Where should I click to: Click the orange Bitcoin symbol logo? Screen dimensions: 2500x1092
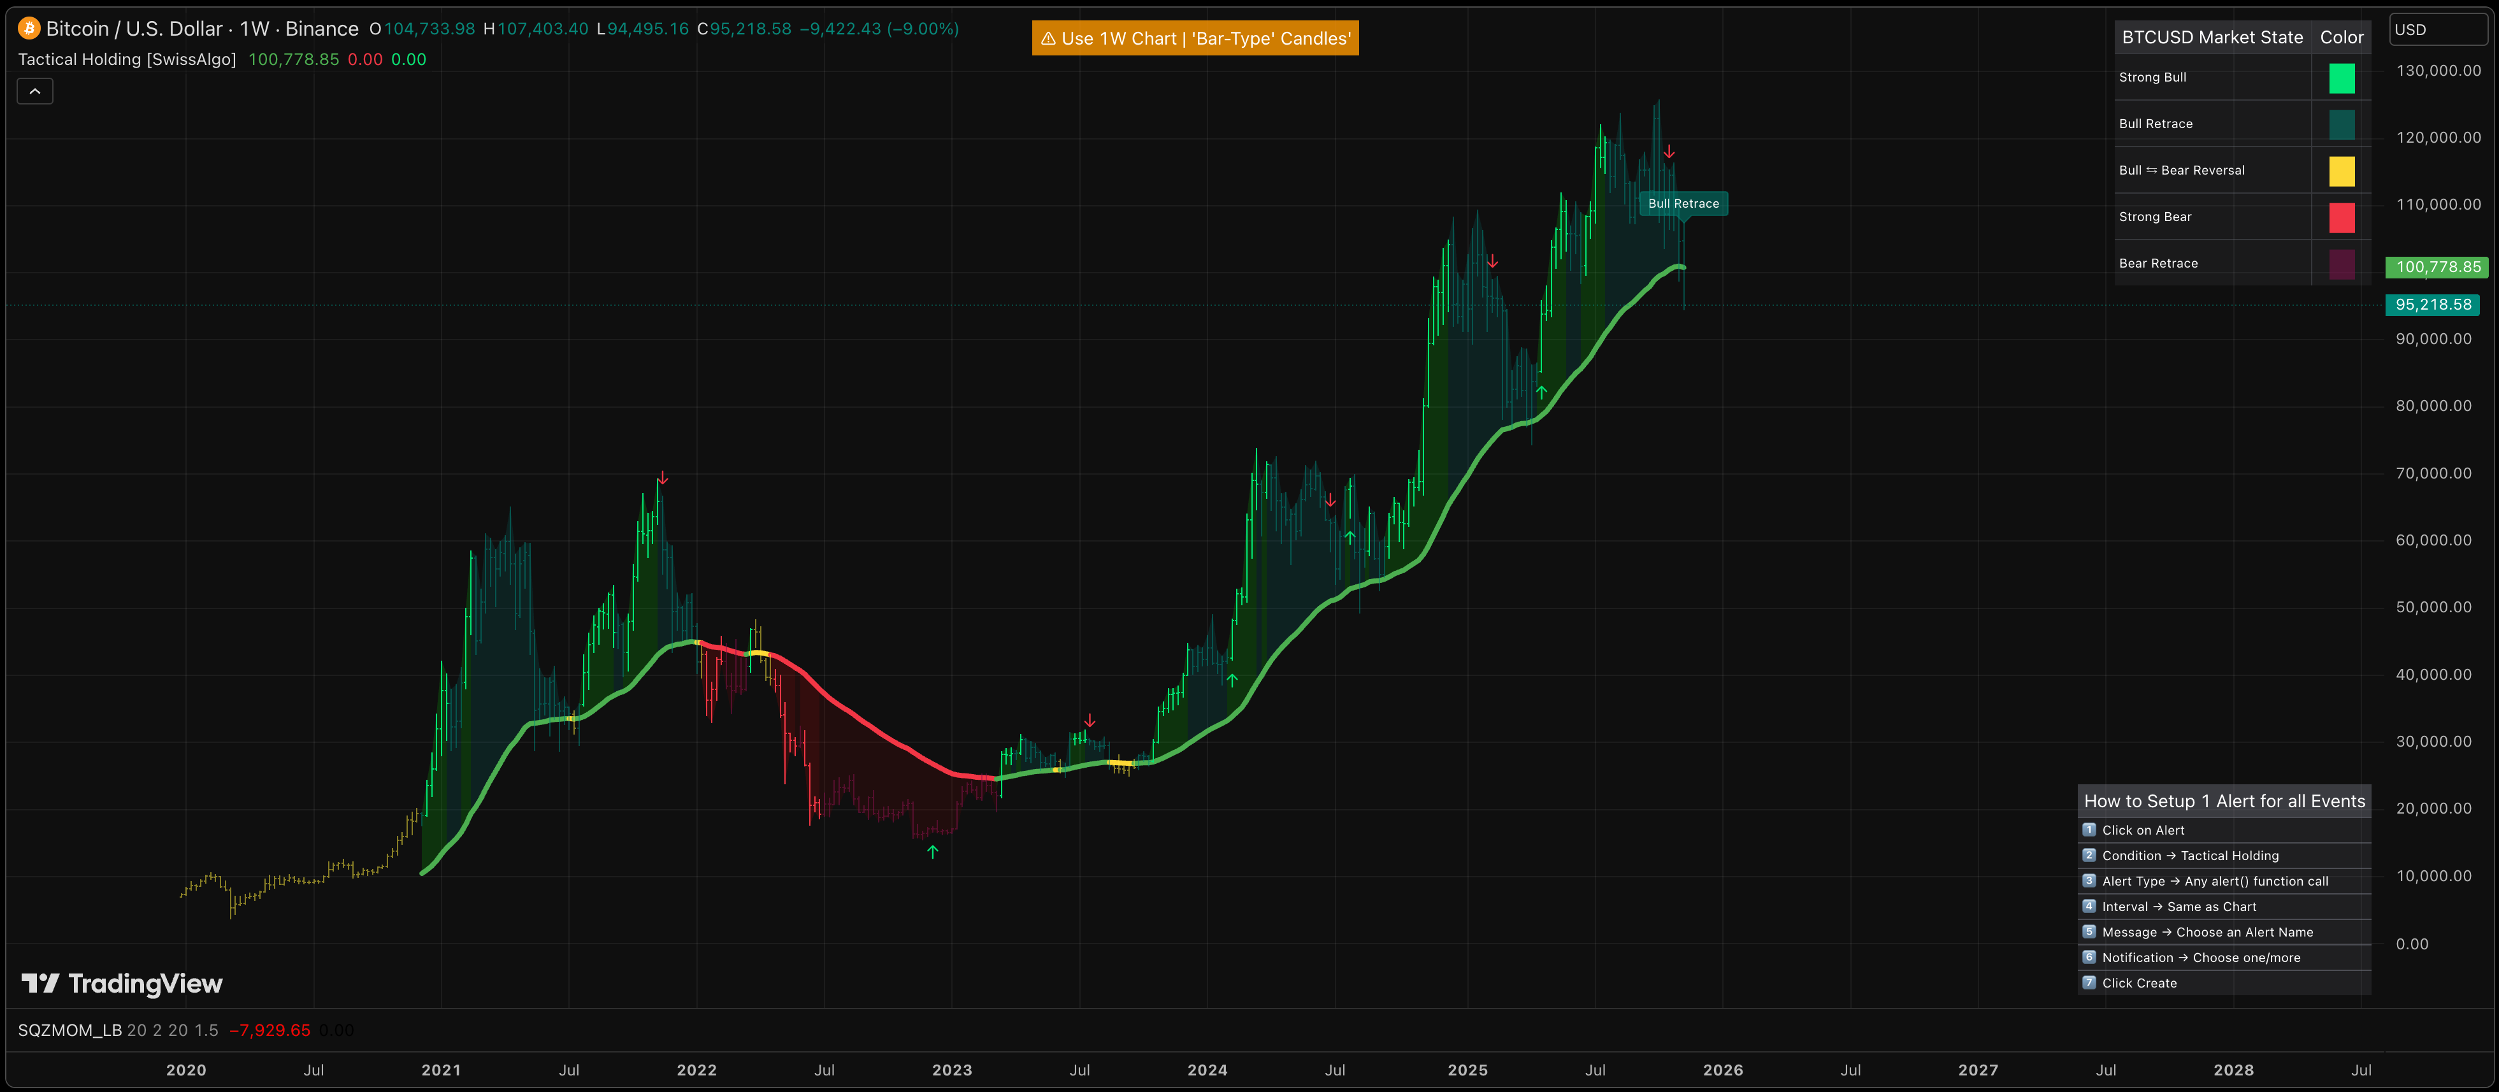click(29, 28)
